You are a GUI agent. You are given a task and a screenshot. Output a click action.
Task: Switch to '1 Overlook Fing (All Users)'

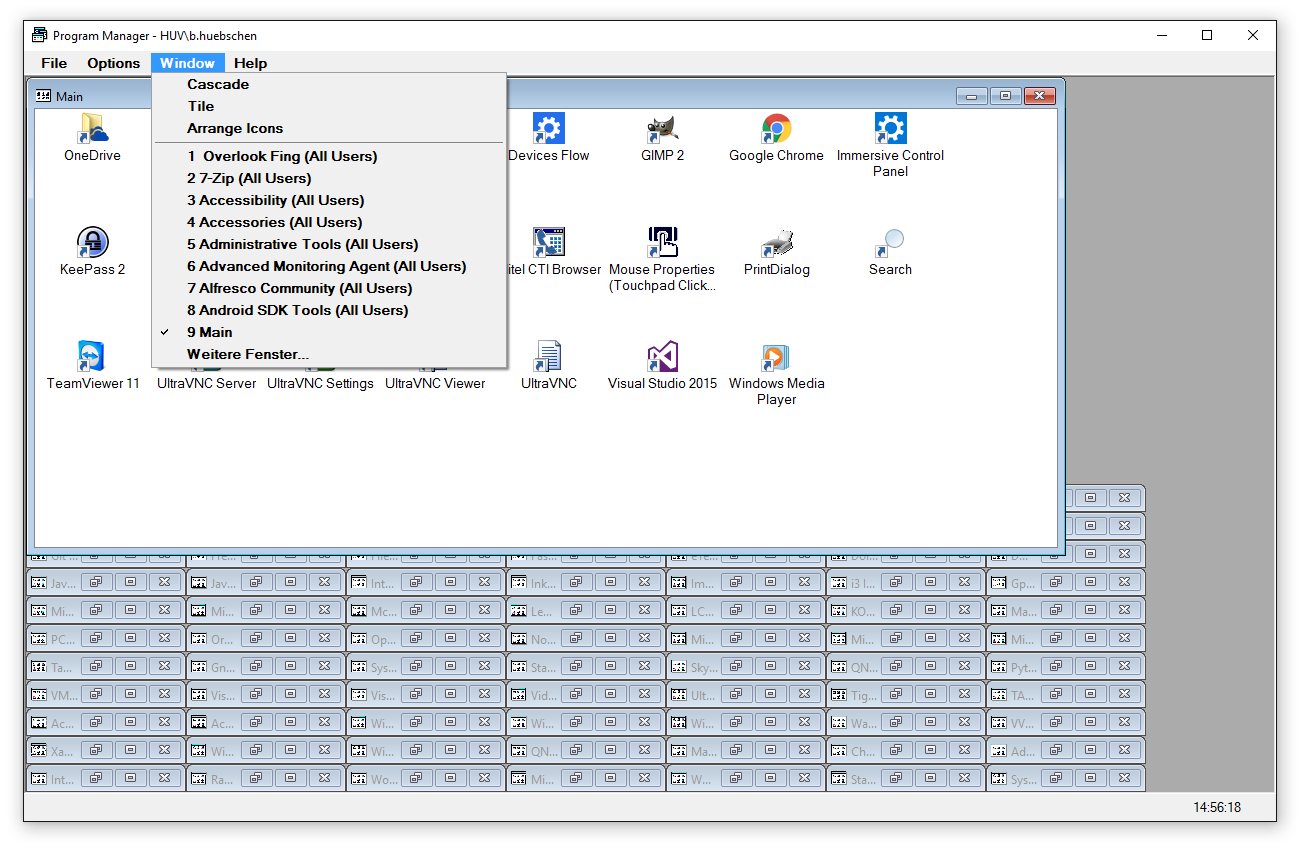(329, 156)
